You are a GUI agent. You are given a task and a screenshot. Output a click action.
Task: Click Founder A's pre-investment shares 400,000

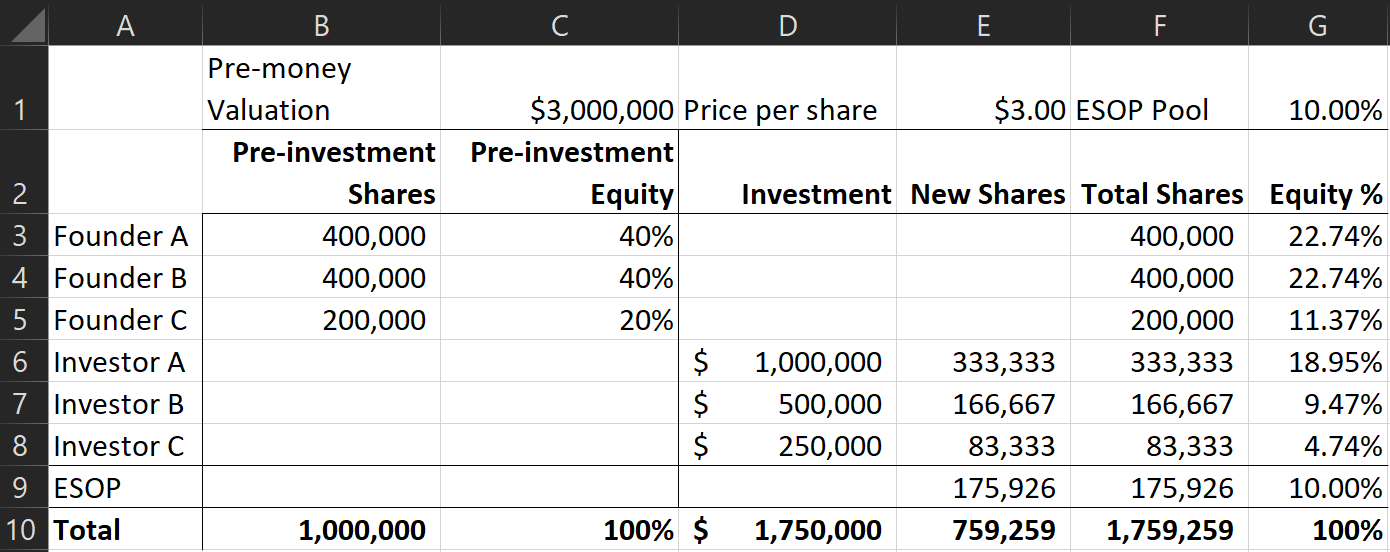coord(321,235)
